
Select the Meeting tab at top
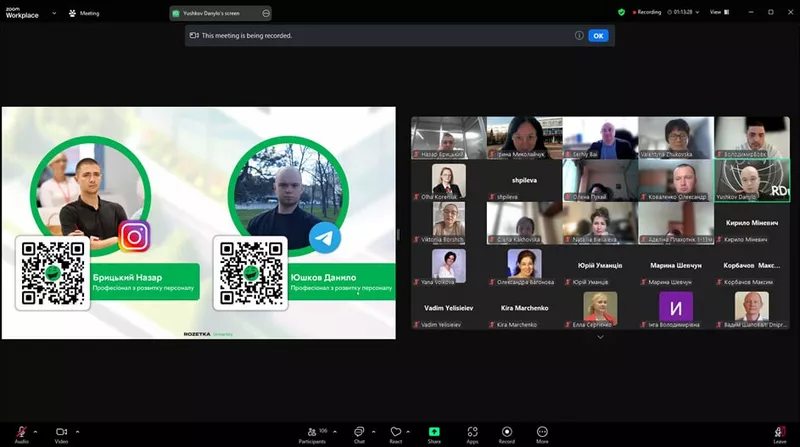point(84,13)
